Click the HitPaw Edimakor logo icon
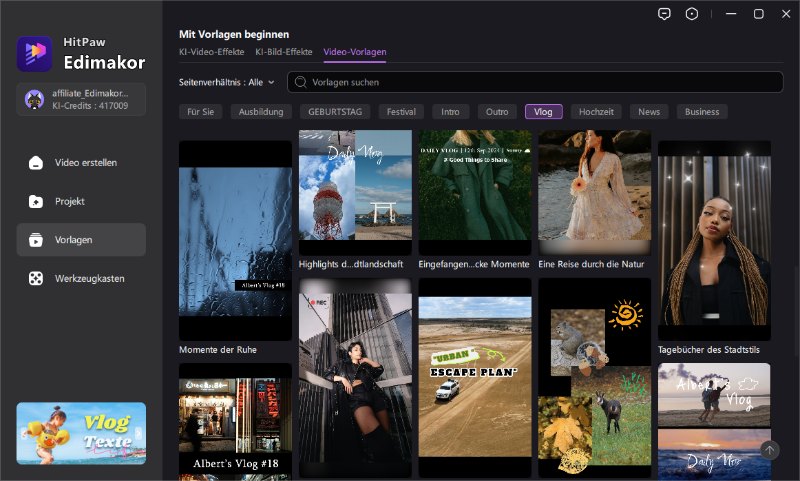Viewport: 800px width, 481px height. 34,53
